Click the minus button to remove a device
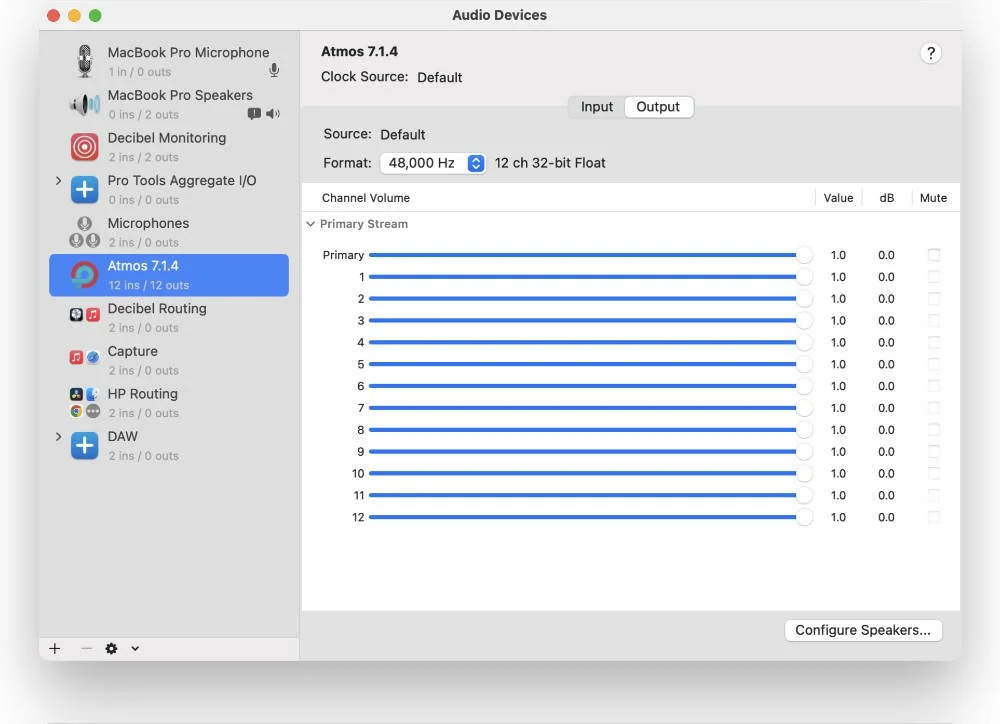The height and width of the screenshot is (724, 1000). click(x=86, y=648)
